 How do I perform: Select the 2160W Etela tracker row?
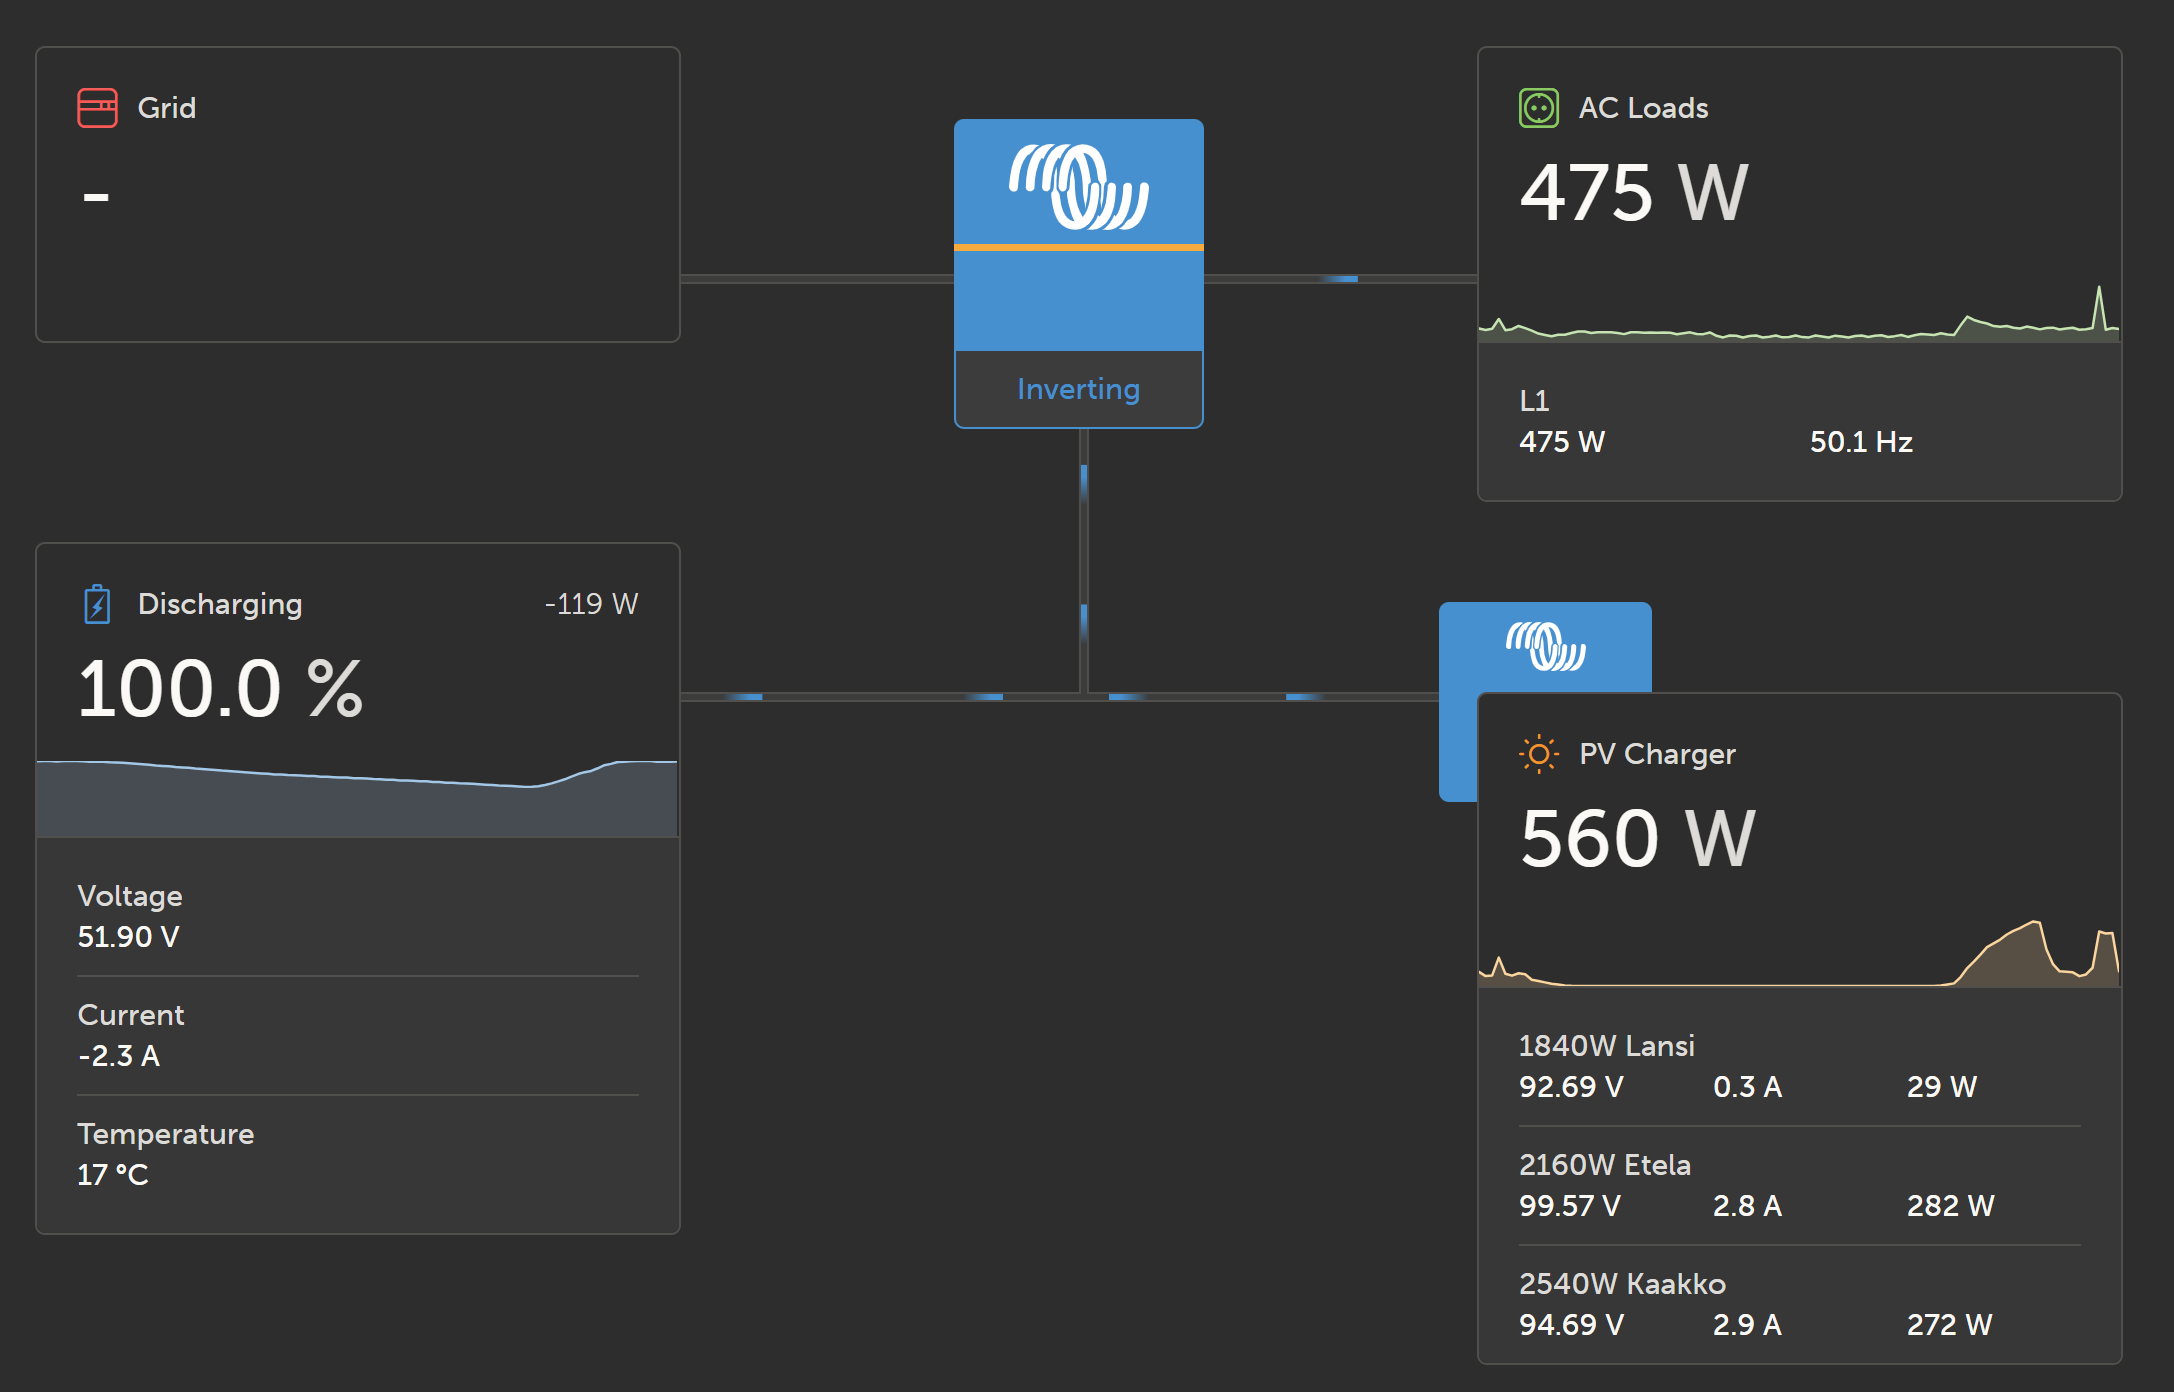[x=1798, y=1186]
